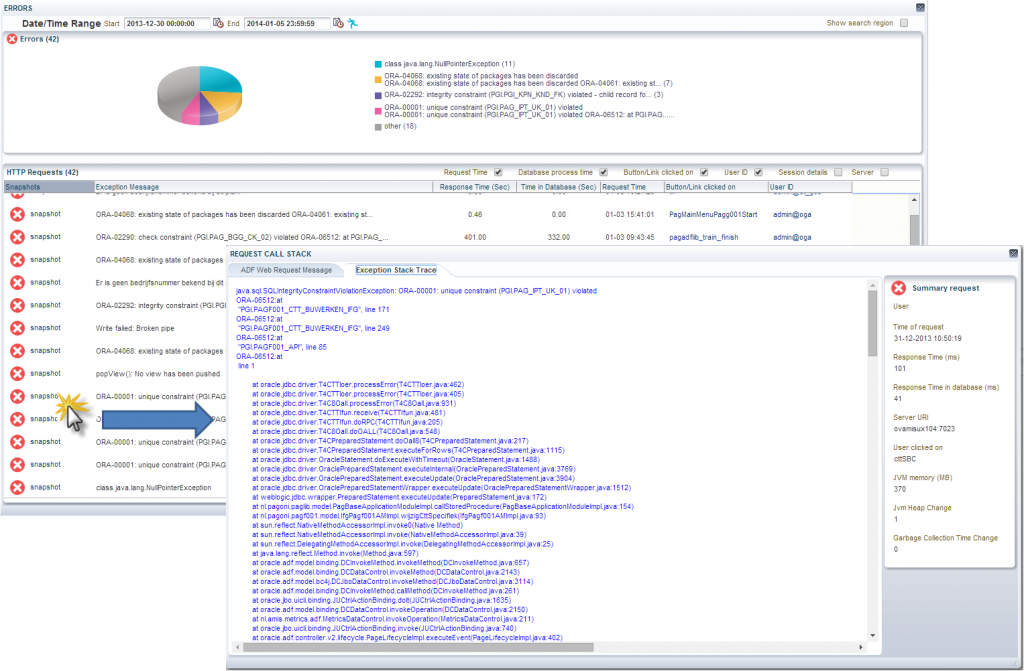Click the error icon for the NullPointerException row
1024x671 pixels.
pyautogui.click(x=18, y=487)
